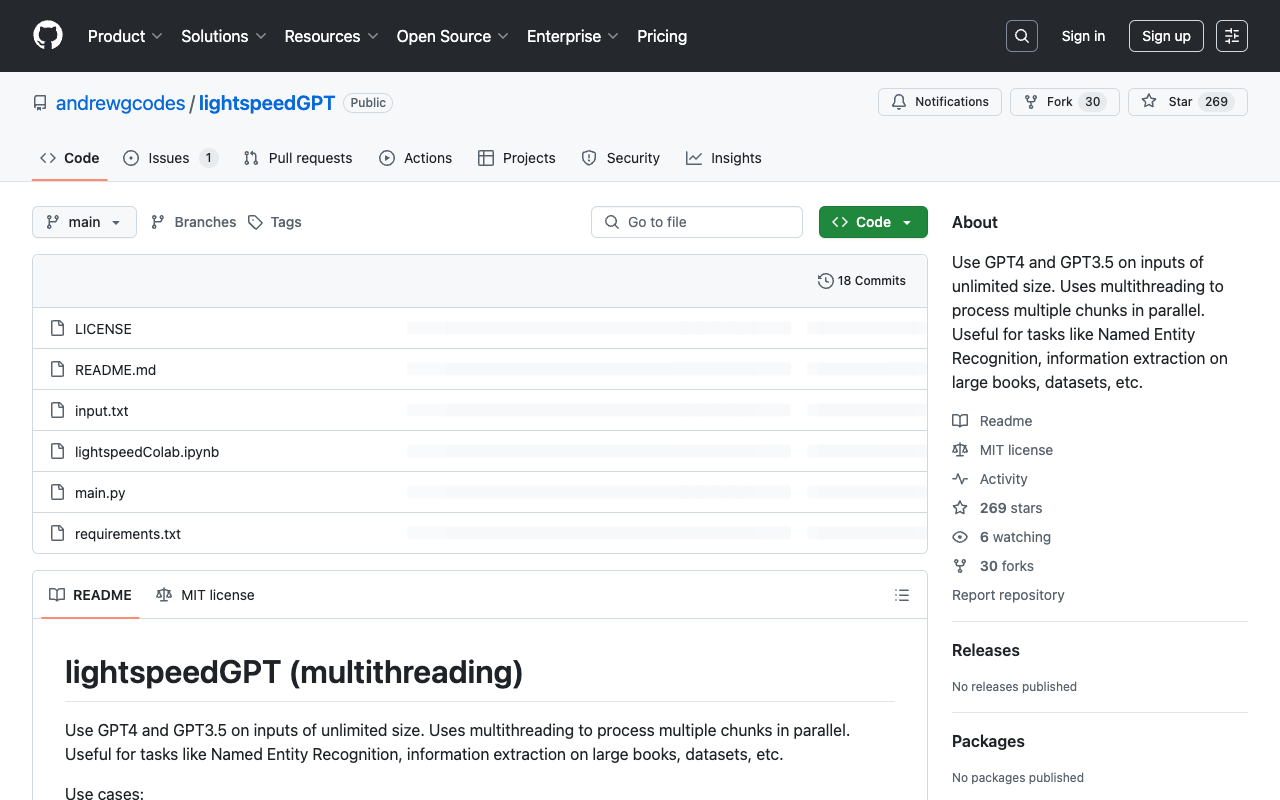Expand the Solutions menu
This screenshot has height=800, width=1280.
(x=224, y=36)
